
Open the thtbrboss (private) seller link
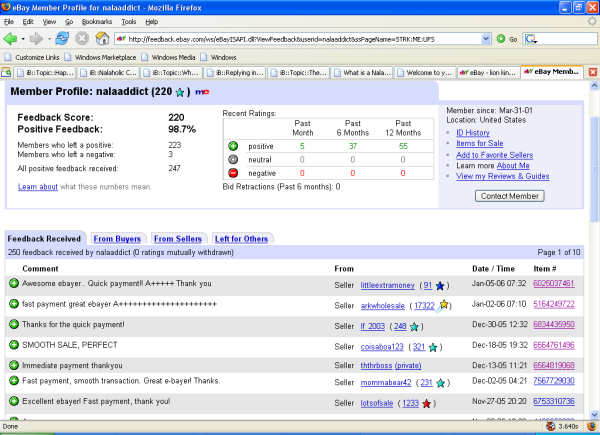tap(391, 365)
